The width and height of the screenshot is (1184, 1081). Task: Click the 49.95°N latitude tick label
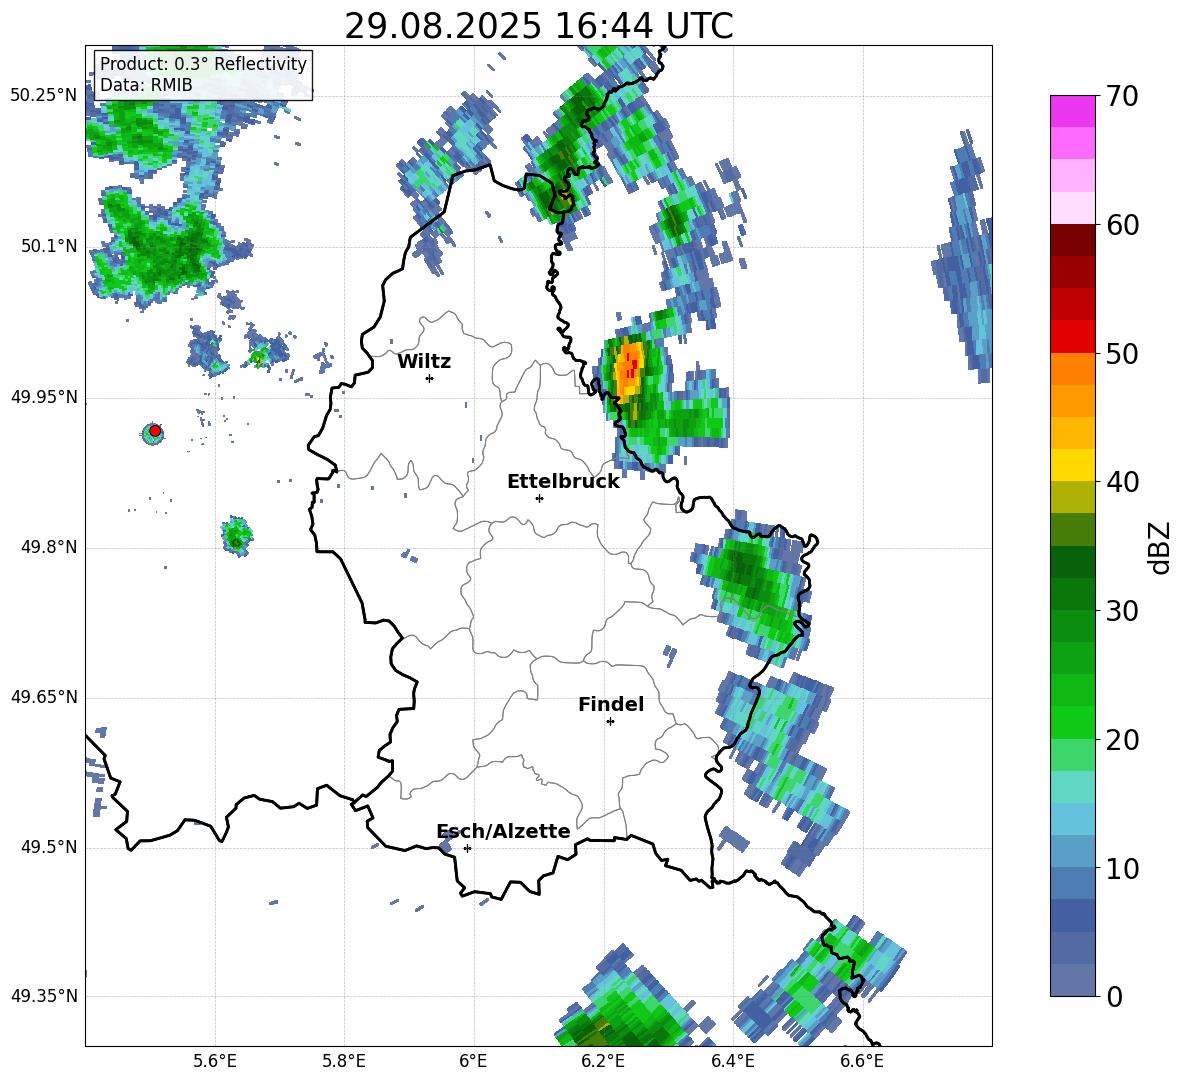click(44, 397)
